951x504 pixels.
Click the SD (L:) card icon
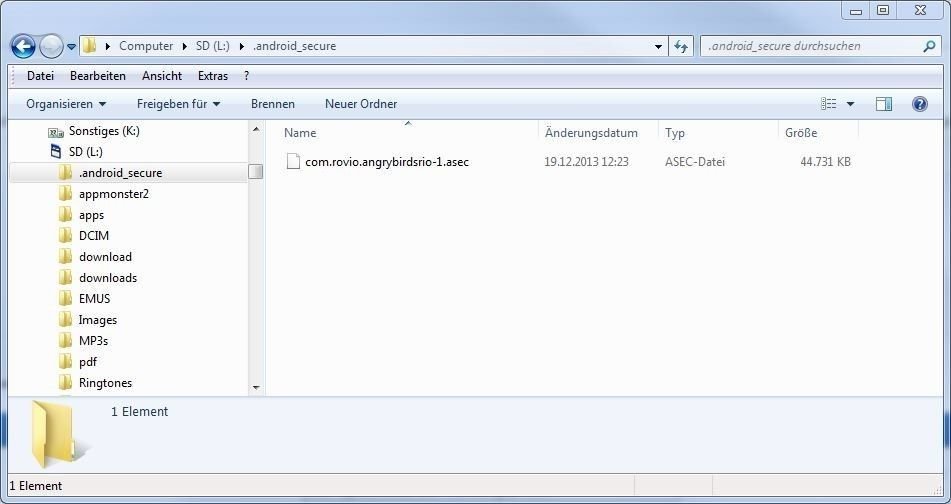click(56, 152)
